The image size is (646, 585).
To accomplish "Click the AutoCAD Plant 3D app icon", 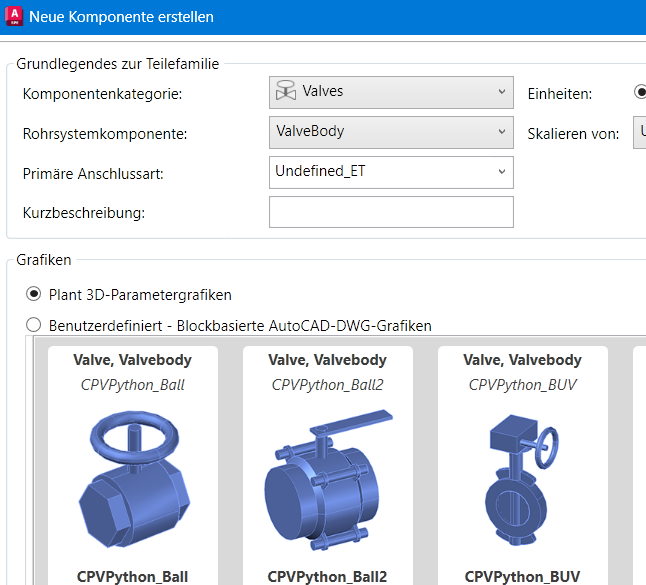I will [13, 16].
